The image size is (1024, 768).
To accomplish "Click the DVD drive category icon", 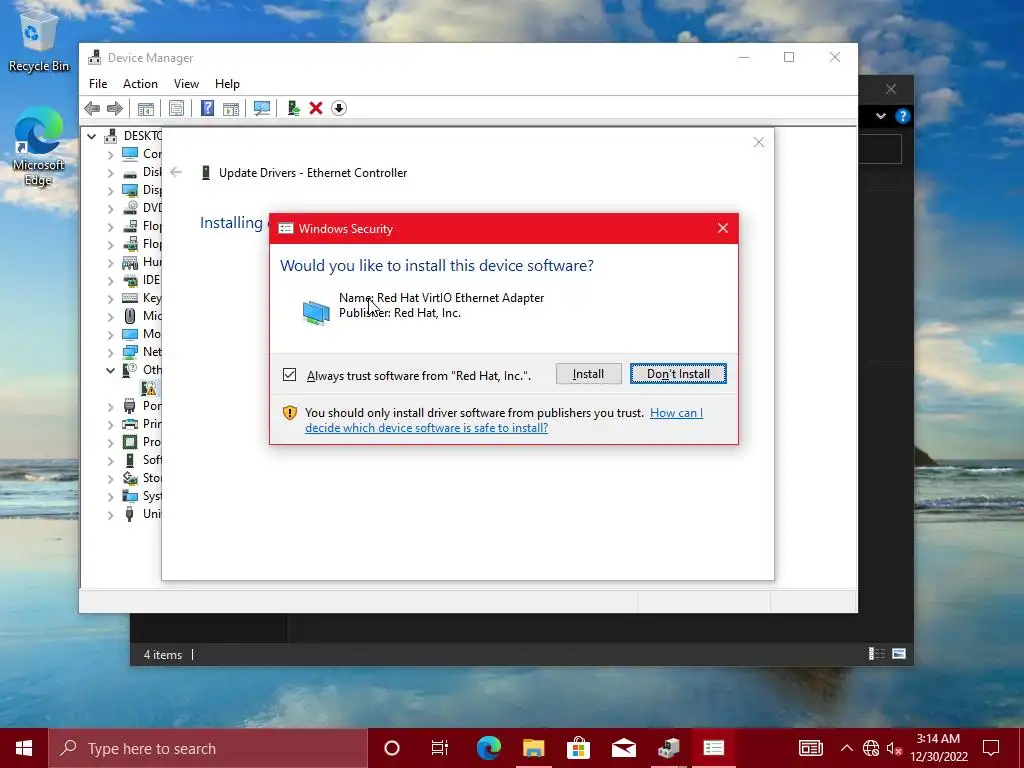I will click(130, 208).
